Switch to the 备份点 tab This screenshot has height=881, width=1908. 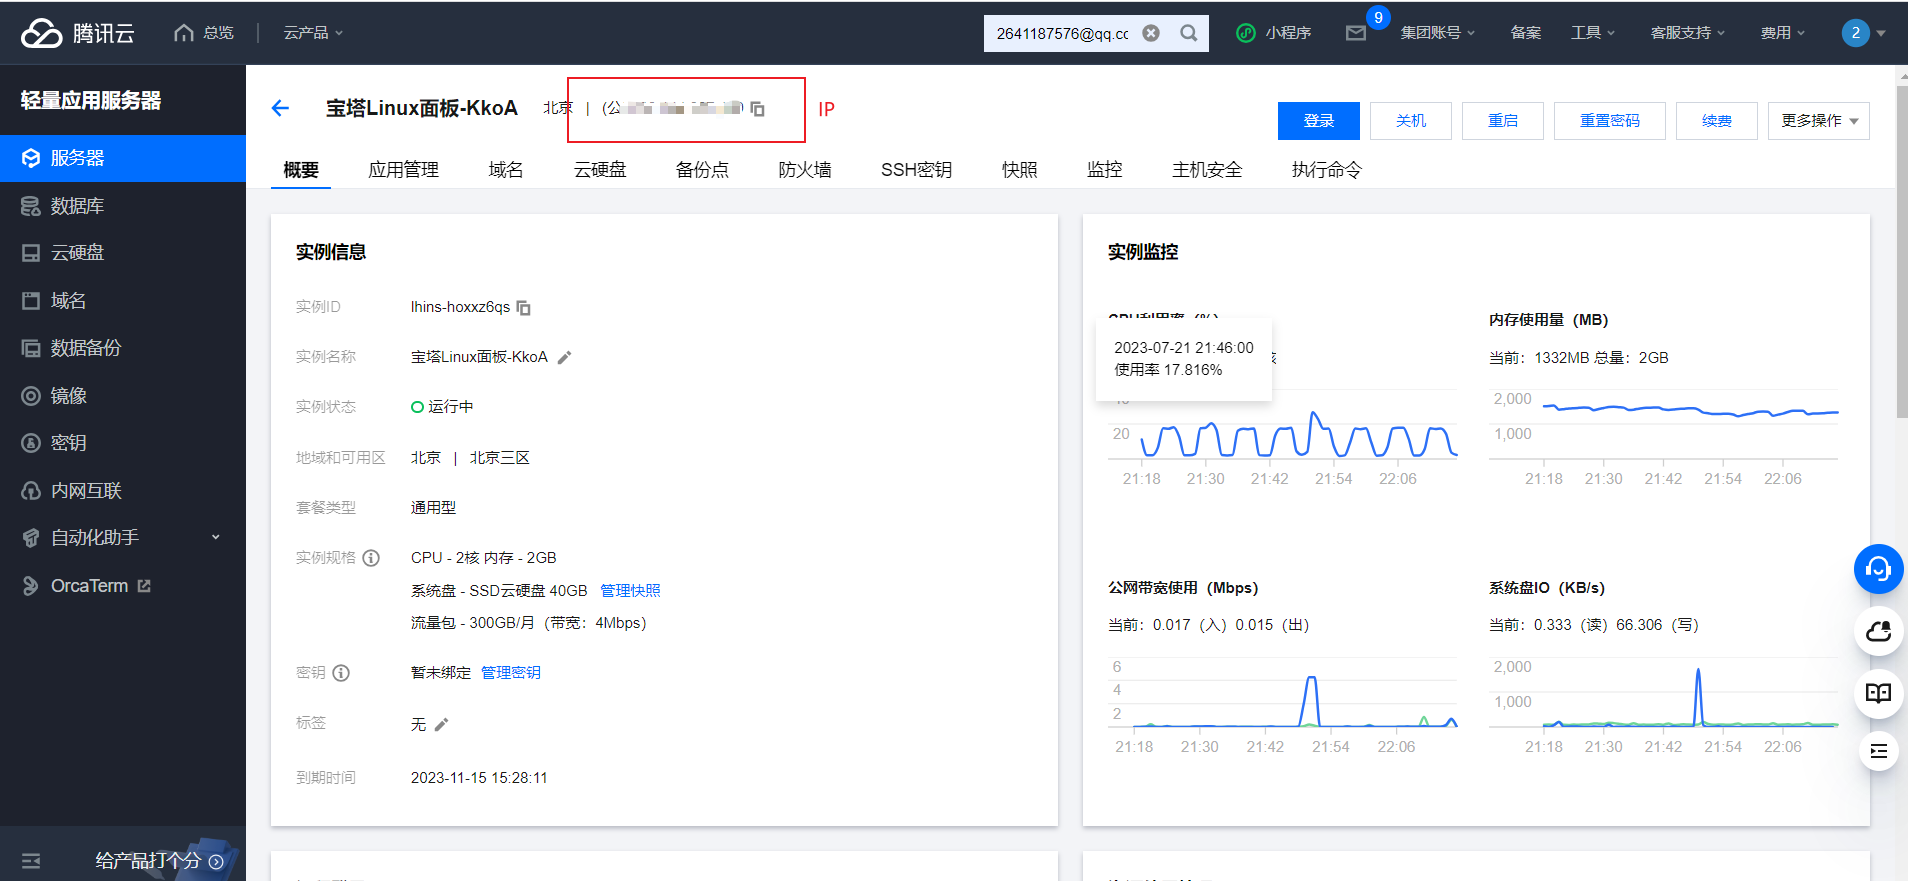pyautogui.click(x=702, y=170)
